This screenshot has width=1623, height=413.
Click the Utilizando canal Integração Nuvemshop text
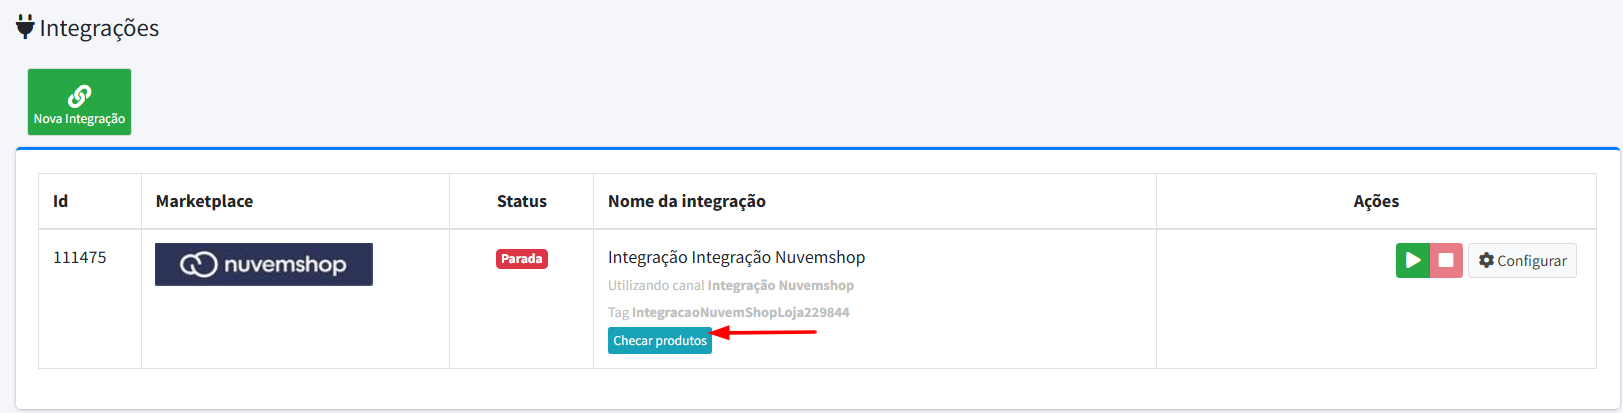(x=731, y=285)
